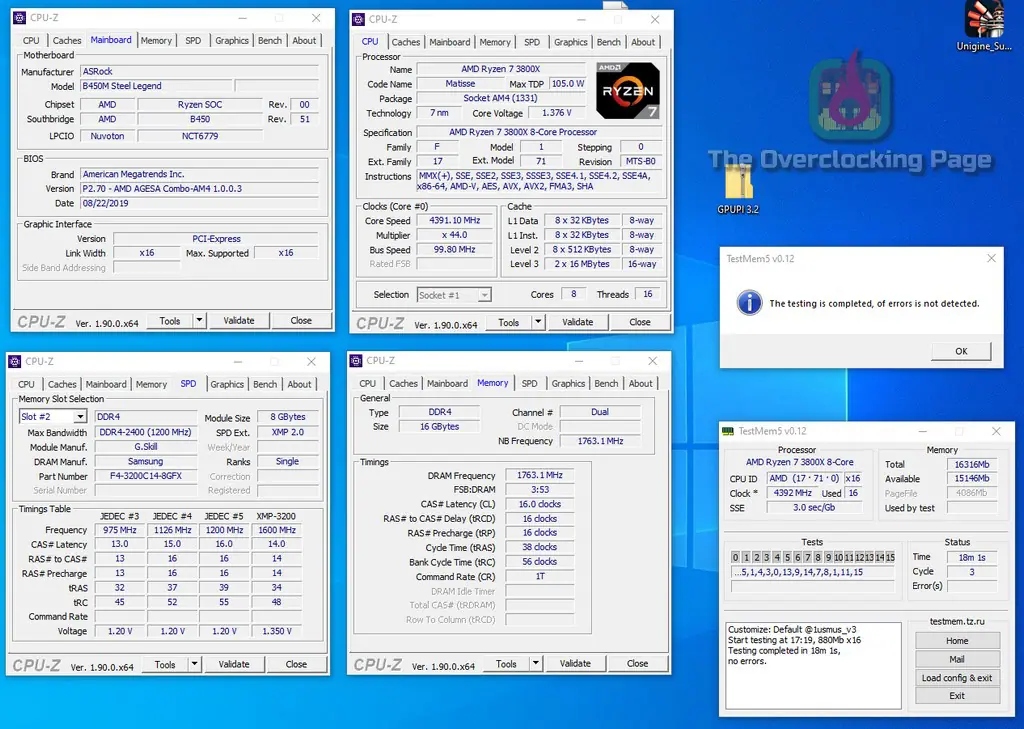
Task: Open Bench tab in Motherboard info window
Action: (x=270, y=41)
